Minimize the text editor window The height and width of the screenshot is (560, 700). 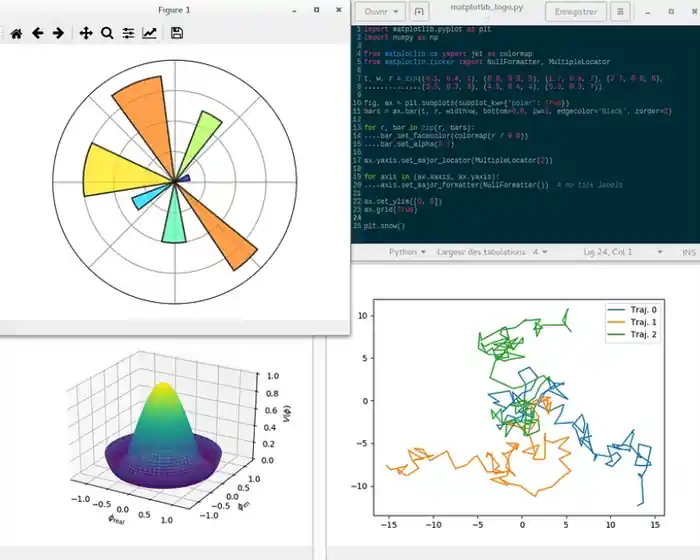click(648, 13)
